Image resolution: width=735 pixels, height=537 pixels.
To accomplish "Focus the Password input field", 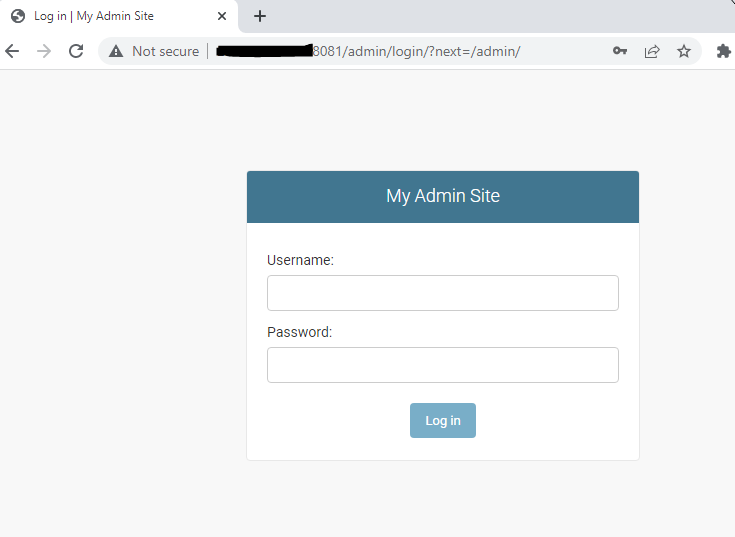I will click(442, 365).
